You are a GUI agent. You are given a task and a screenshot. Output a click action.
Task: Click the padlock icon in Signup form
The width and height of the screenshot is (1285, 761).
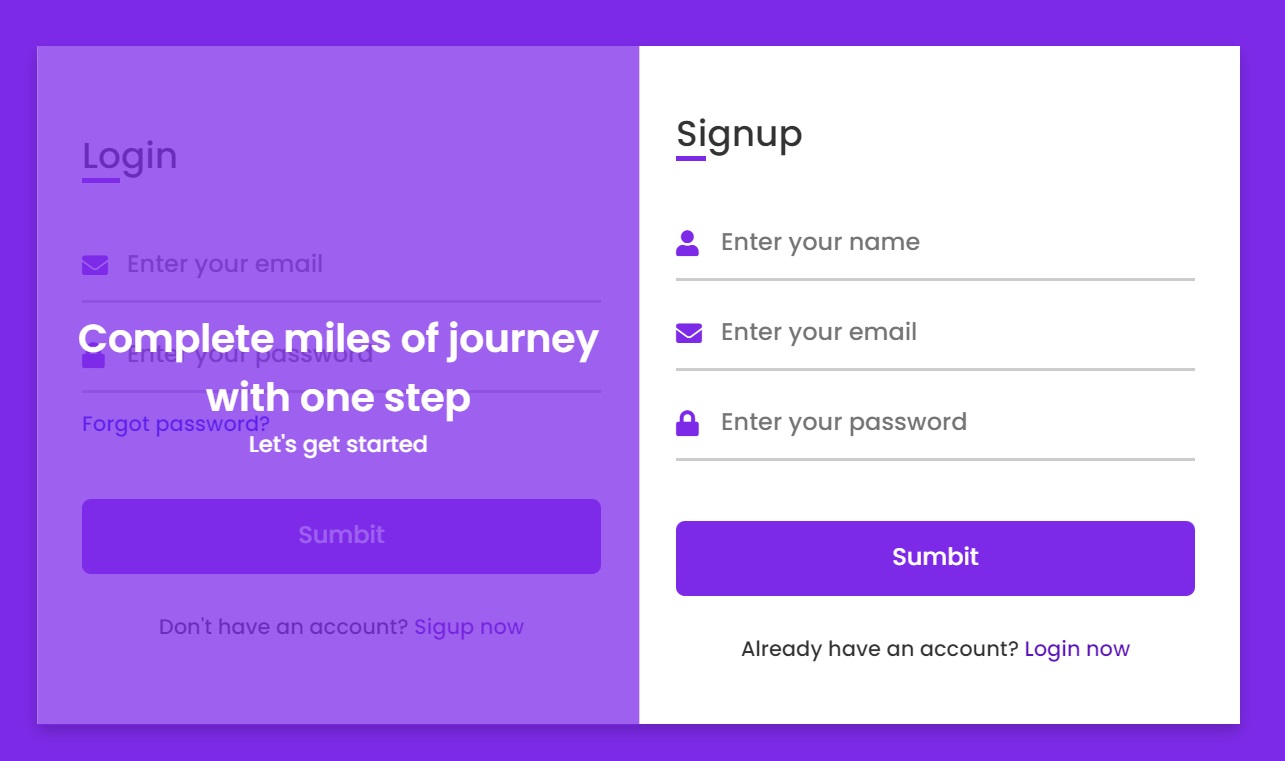[x=687, y=423]
